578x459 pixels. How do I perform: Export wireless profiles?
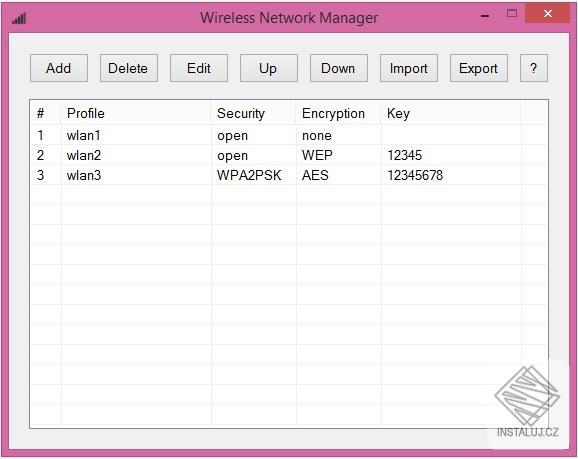point(479,68)
